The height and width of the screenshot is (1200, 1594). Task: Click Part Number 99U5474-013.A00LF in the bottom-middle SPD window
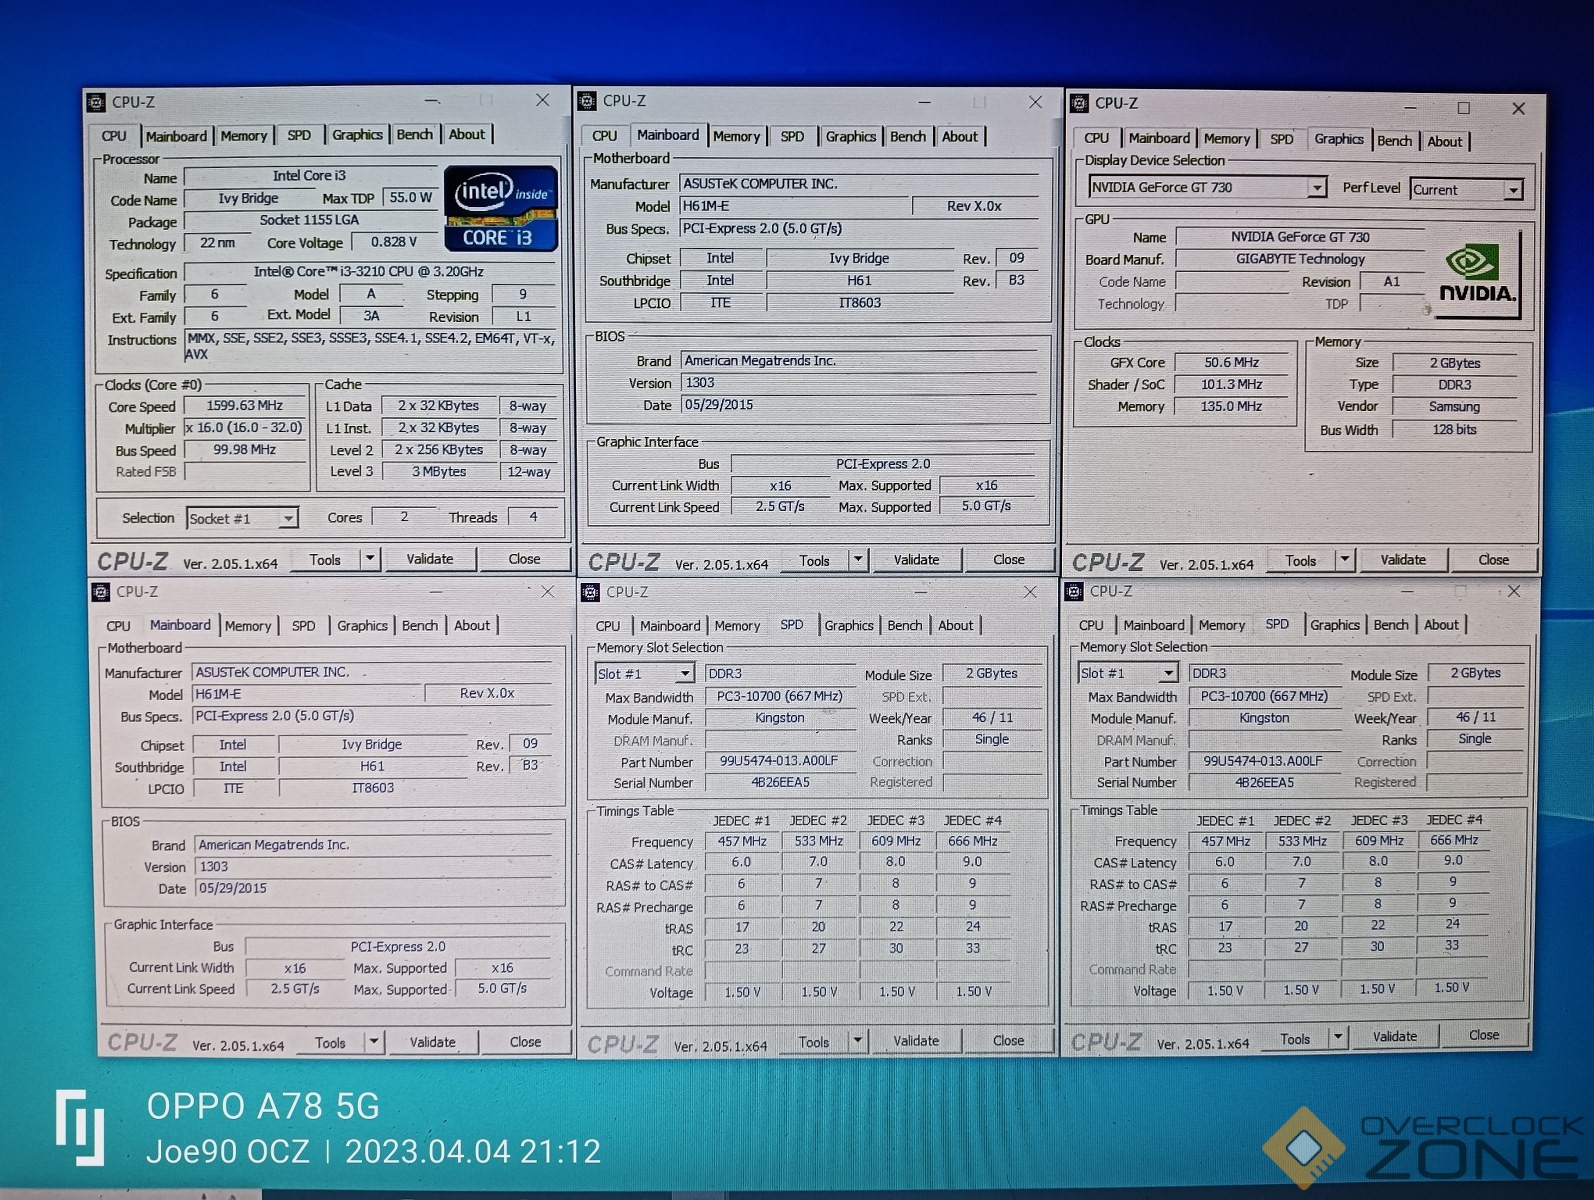coord(779,761)
